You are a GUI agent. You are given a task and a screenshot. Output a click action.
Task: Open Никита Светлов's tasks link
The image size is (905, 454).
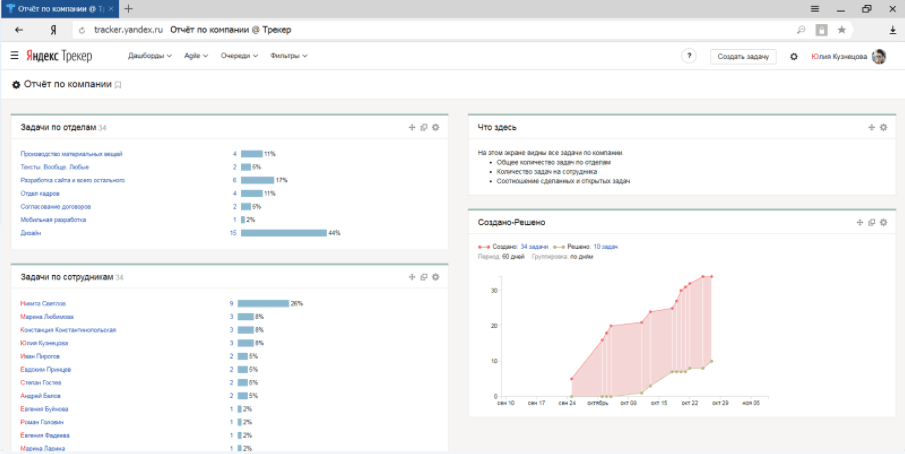[x=43, y=303]
